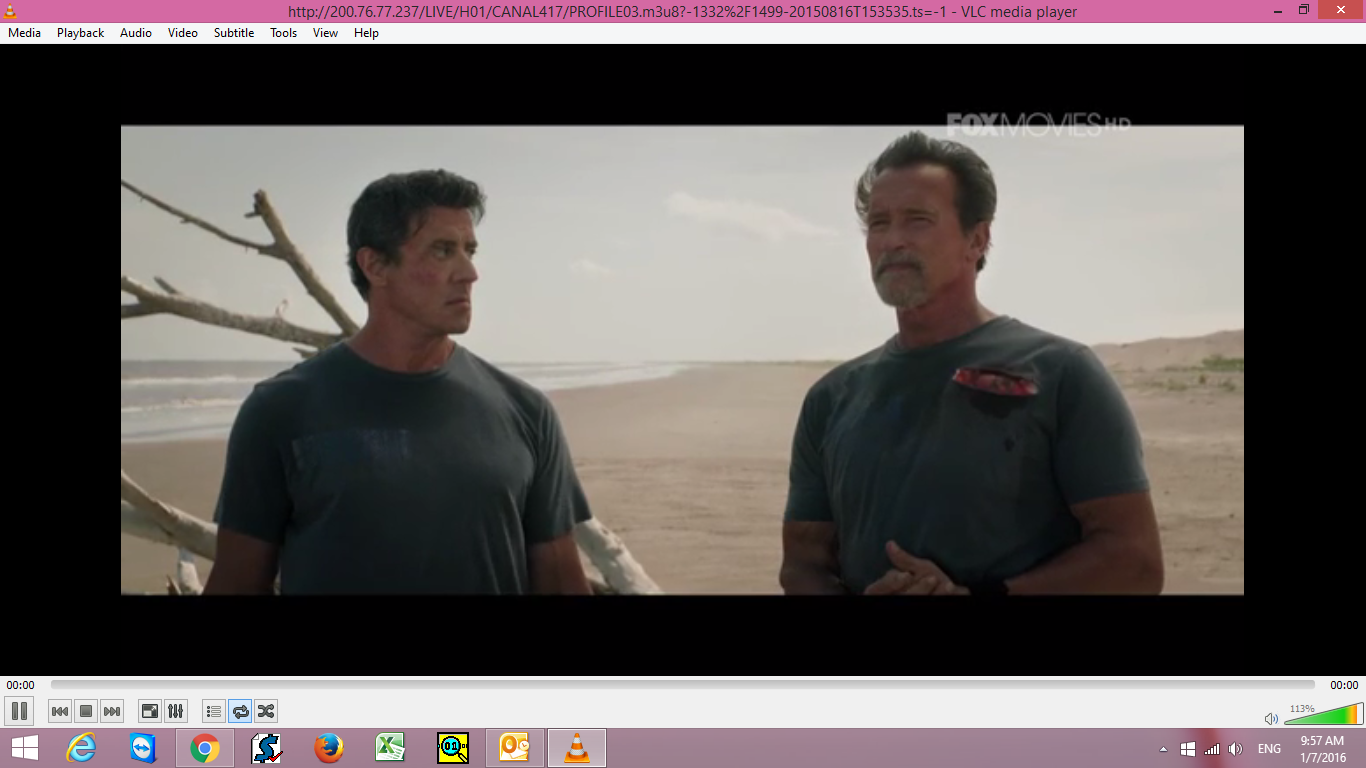Open the Video menu
This screenshot has height=768, width=1366.
pos(183,33)
